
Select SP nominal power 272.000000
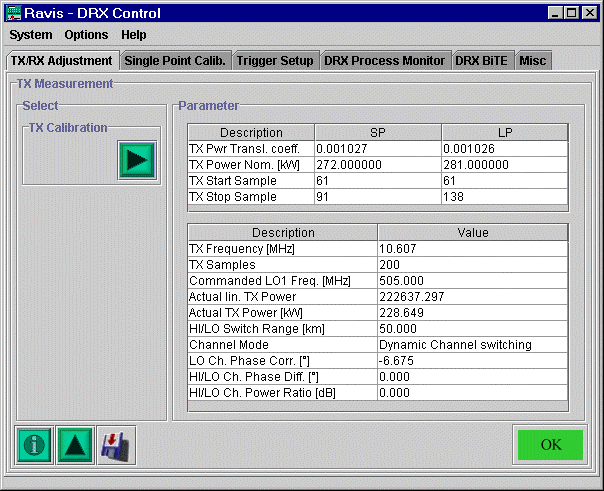tap(378, 165)
